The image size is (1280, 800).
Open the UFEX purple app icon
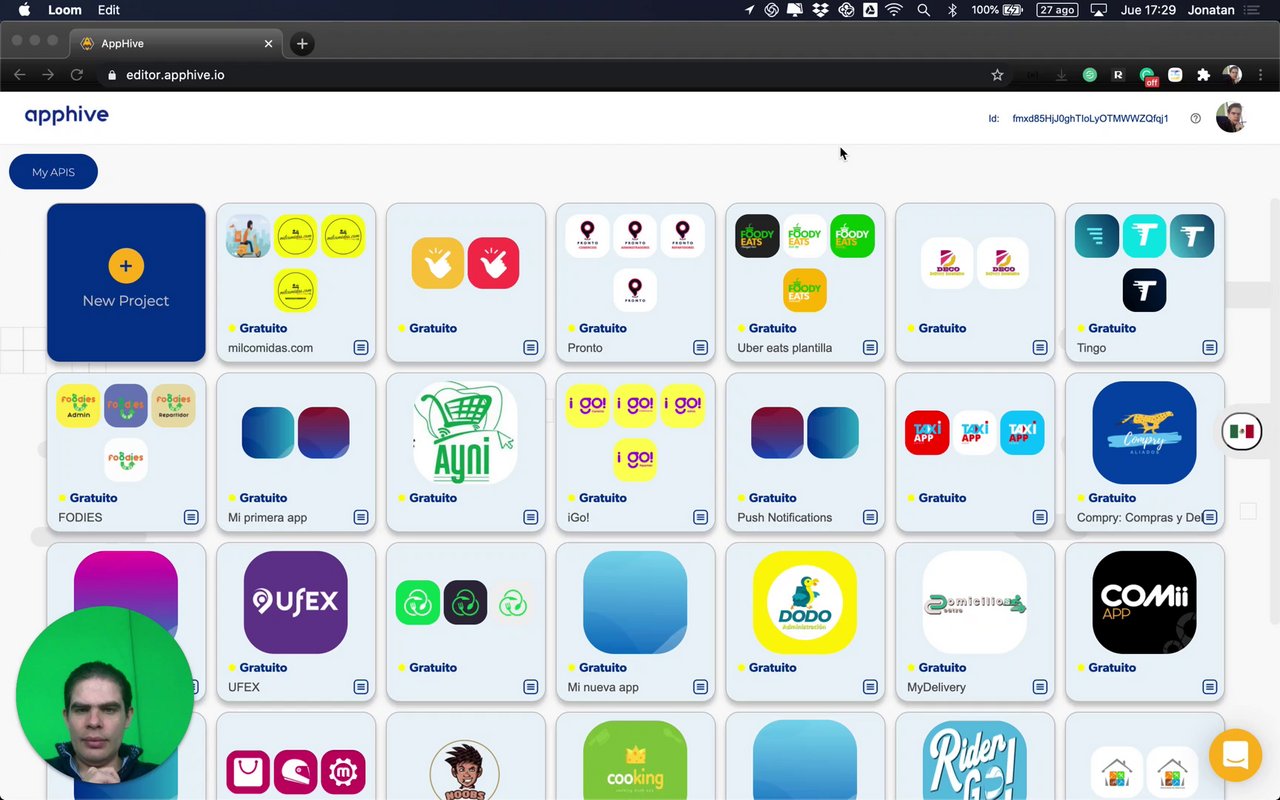tap(295, 602)
